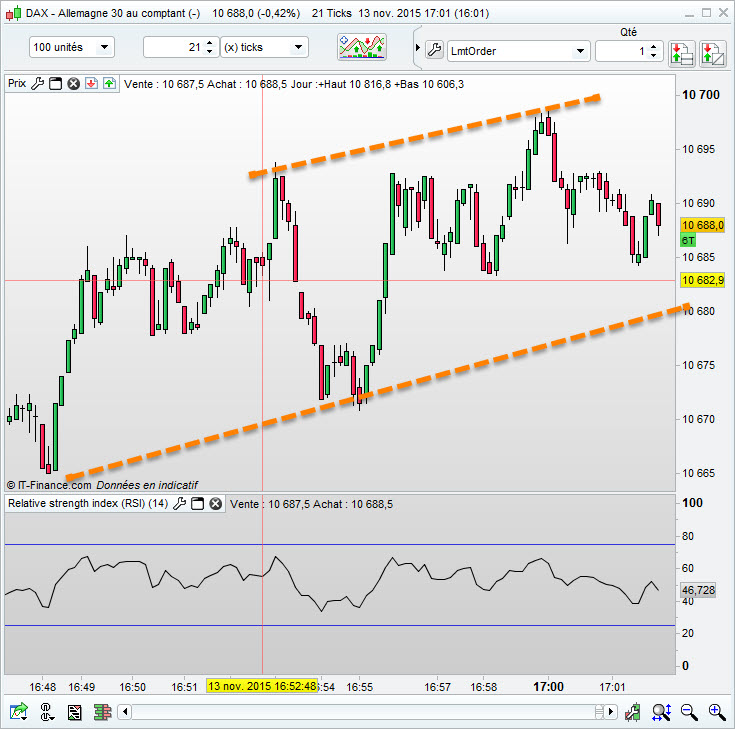Increase Qté quantity with up arrow
735x729 pixels.
(653, 46)
